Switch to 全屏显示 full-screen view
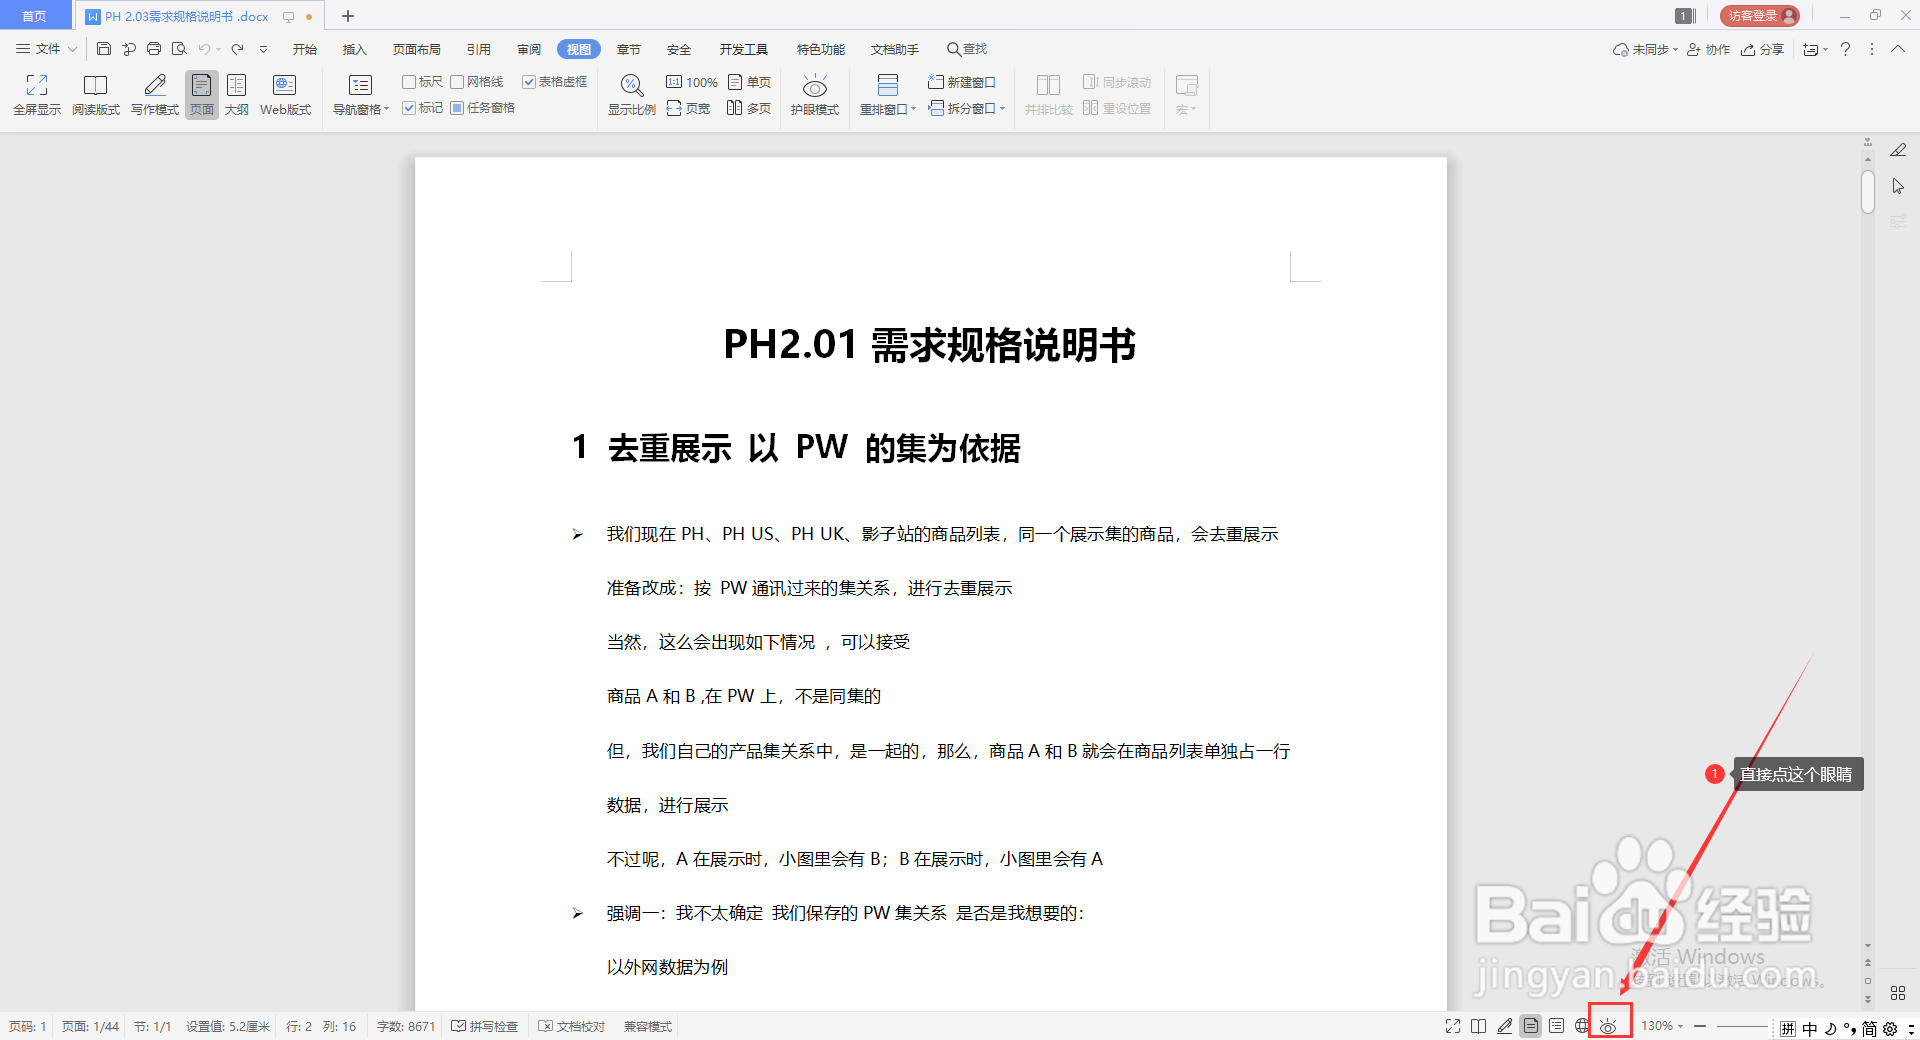This screenshot has width=1920, height=1040. point(36,94)
